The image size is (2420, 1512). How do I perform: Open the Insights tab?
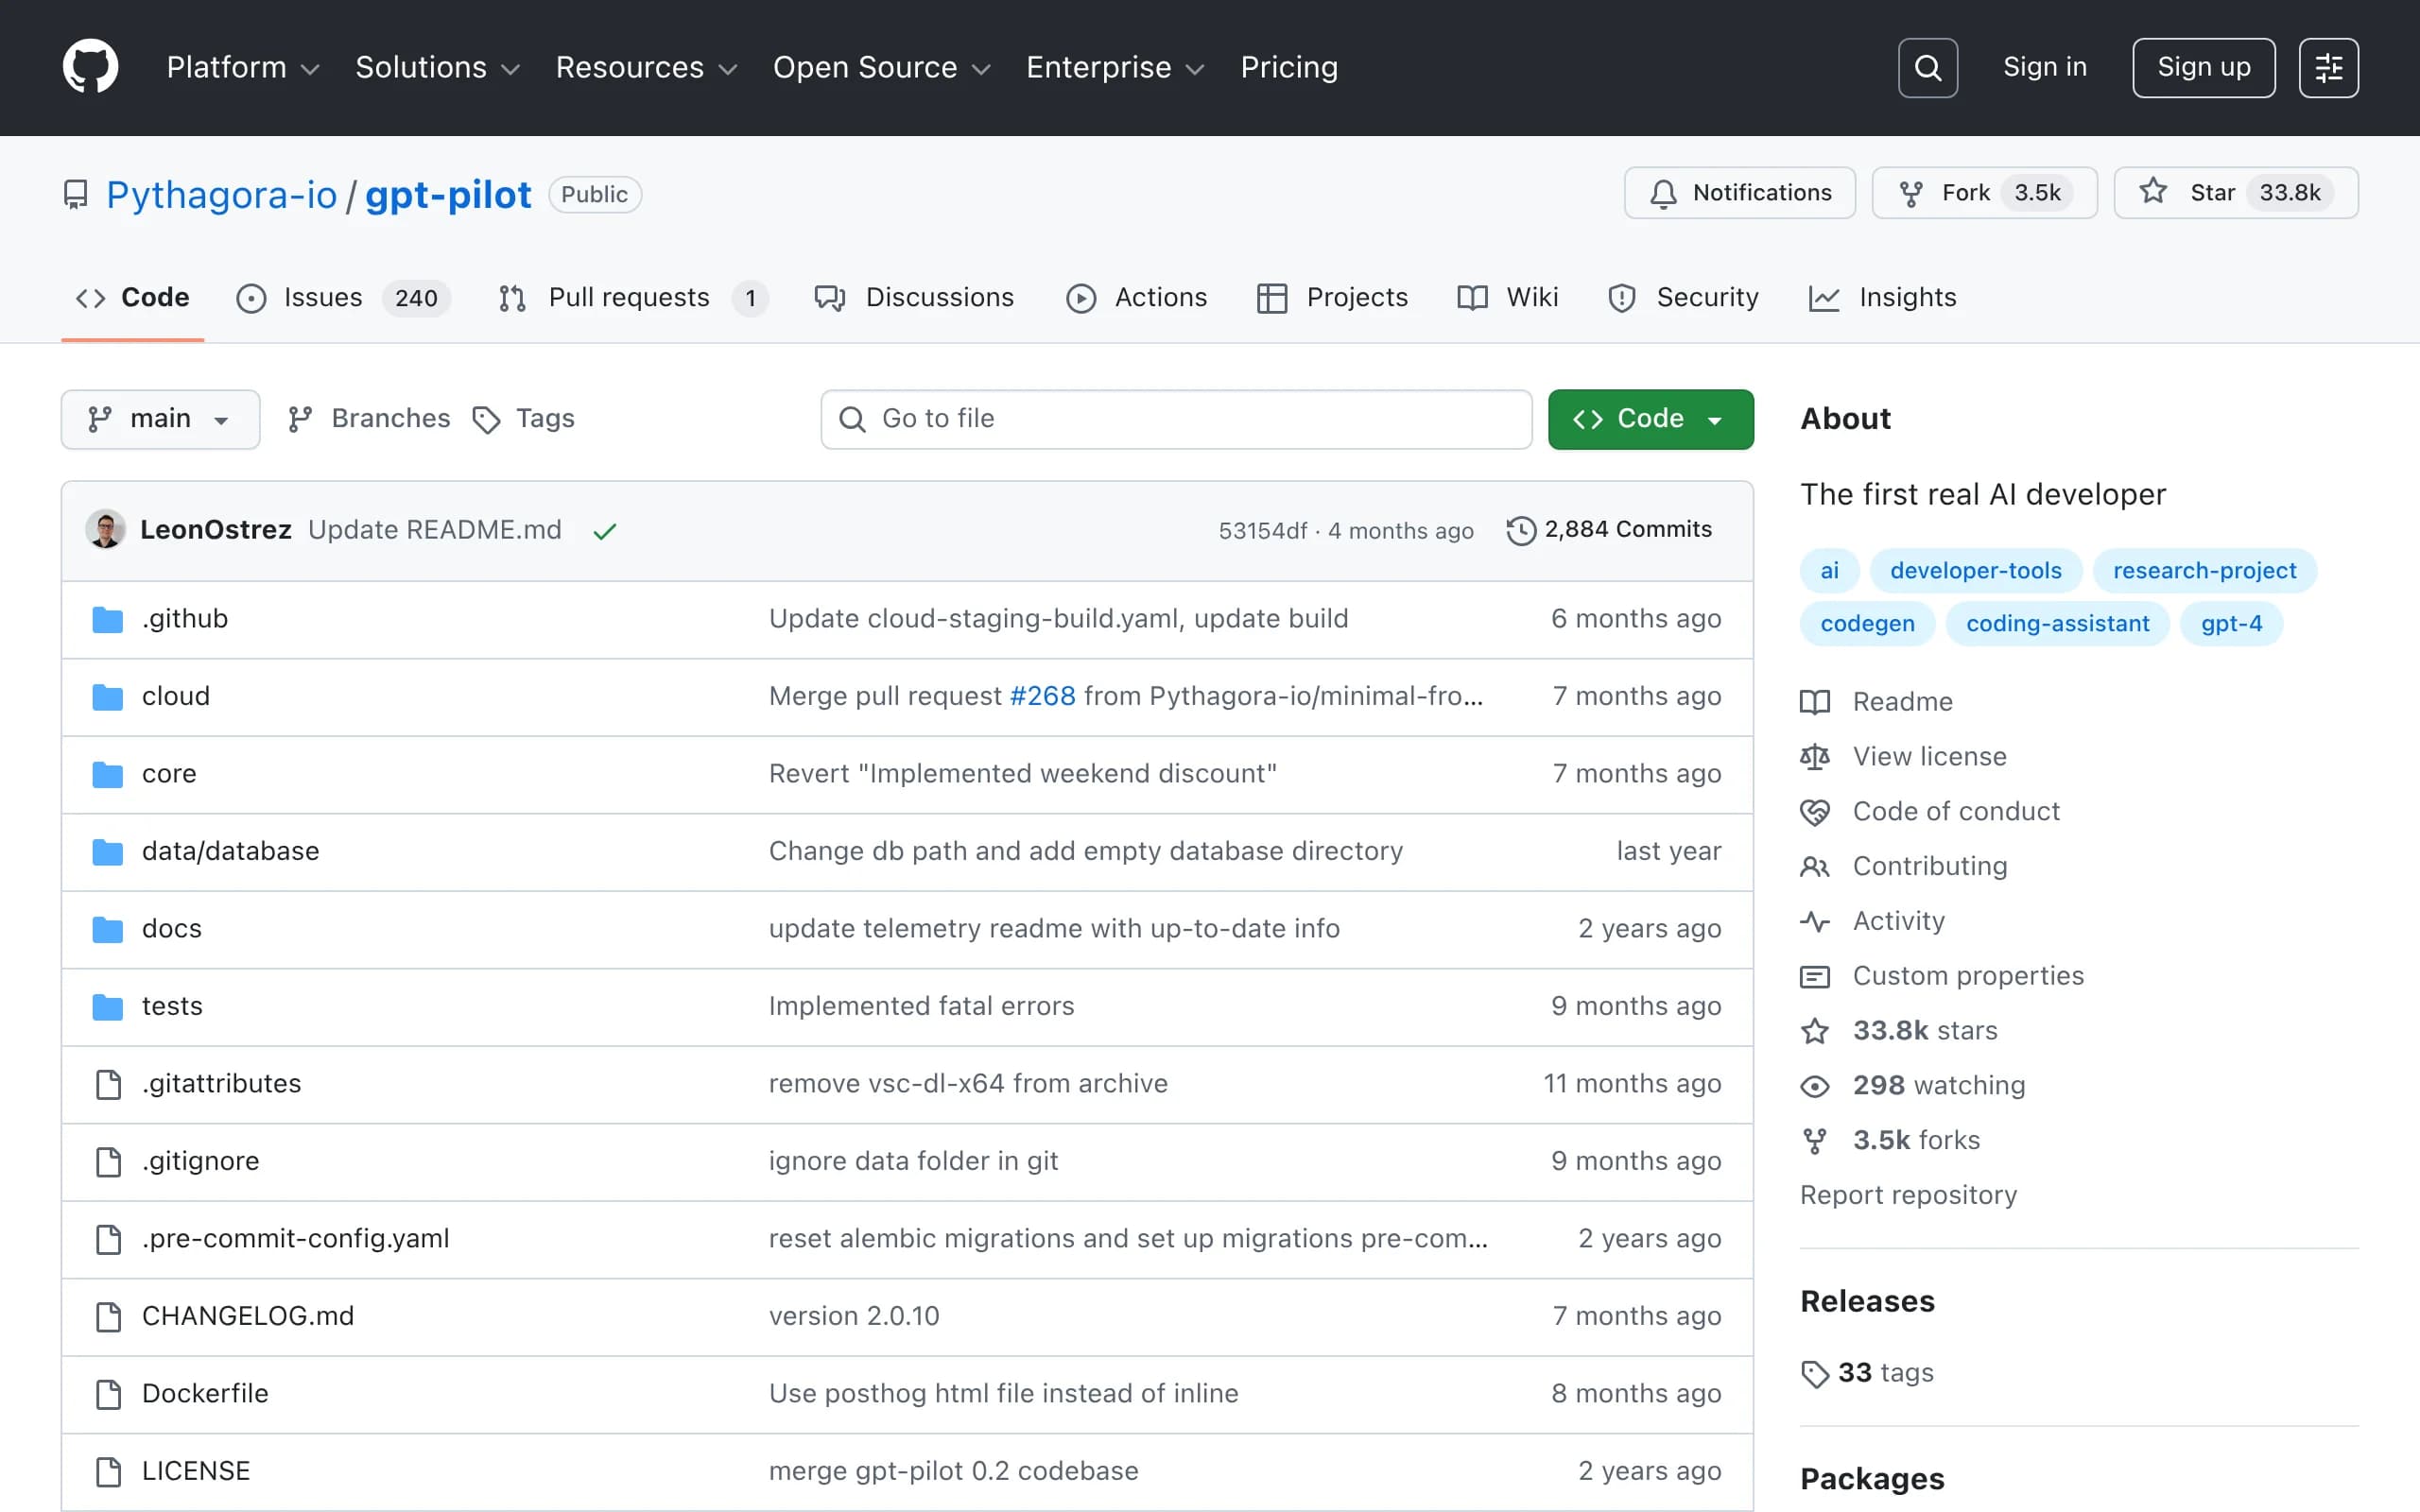[1882, 298]
